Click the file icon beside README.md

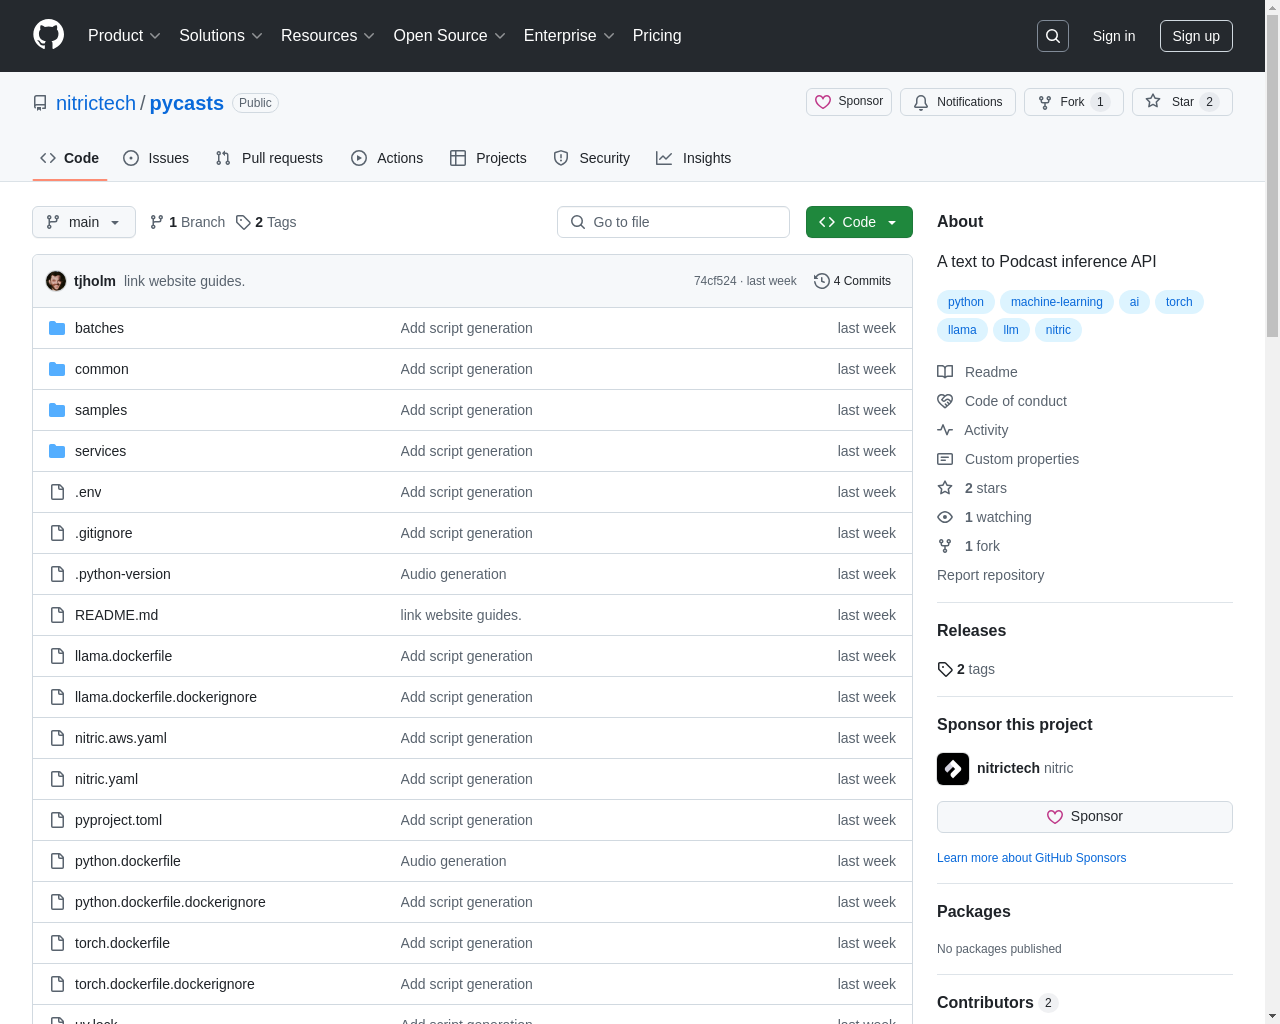tap(57, 615)
